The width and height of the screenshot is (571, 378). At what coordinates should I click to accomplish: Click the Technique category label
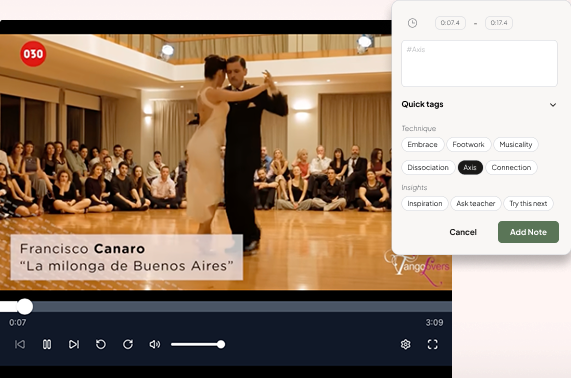pyautogui.click(x=419, y=129)
